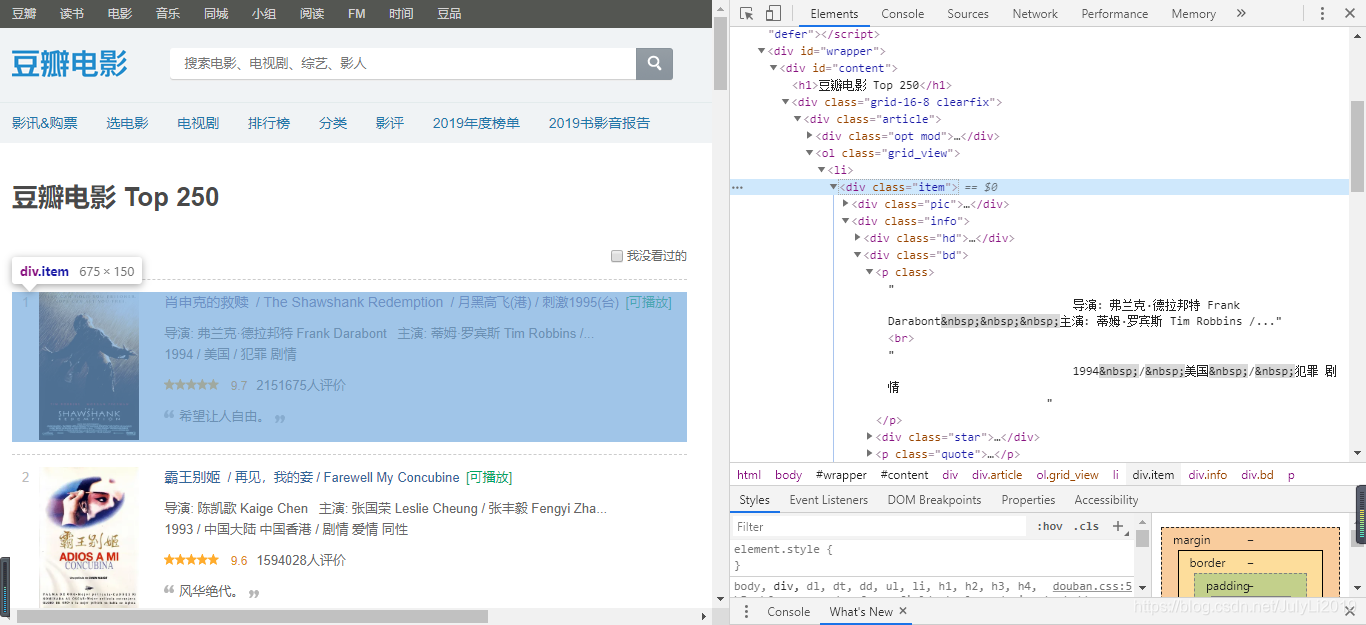
Task: Switch to the Console tab
Action: click(x=903, y=14)
